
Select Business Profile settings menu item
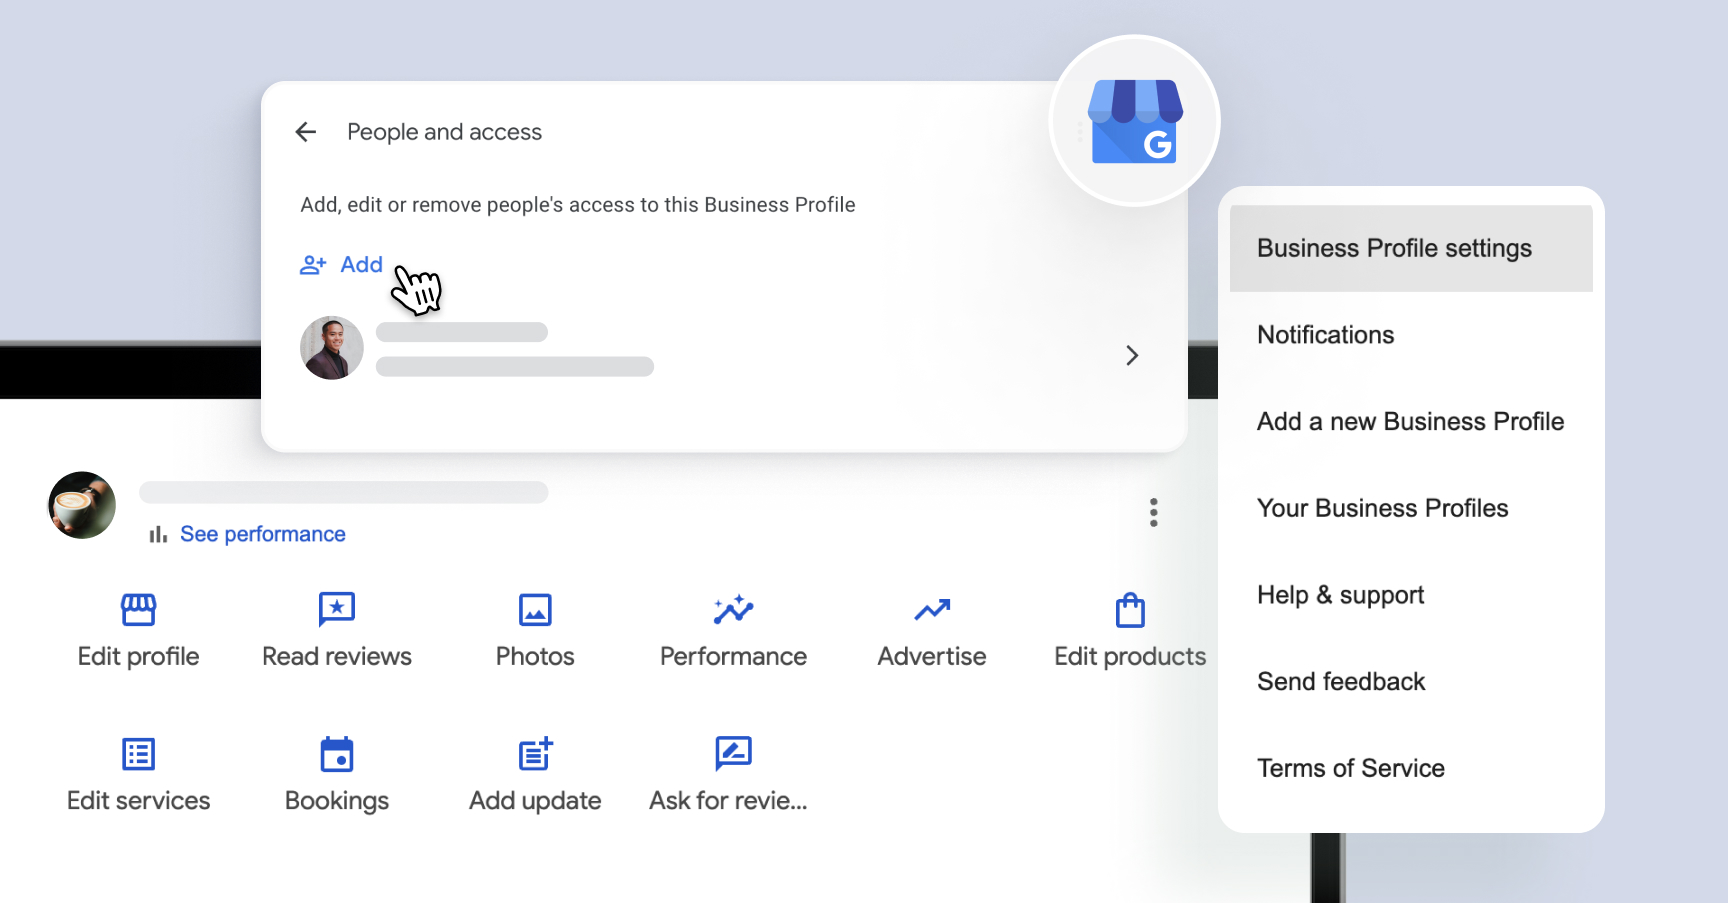[1394, 247]
